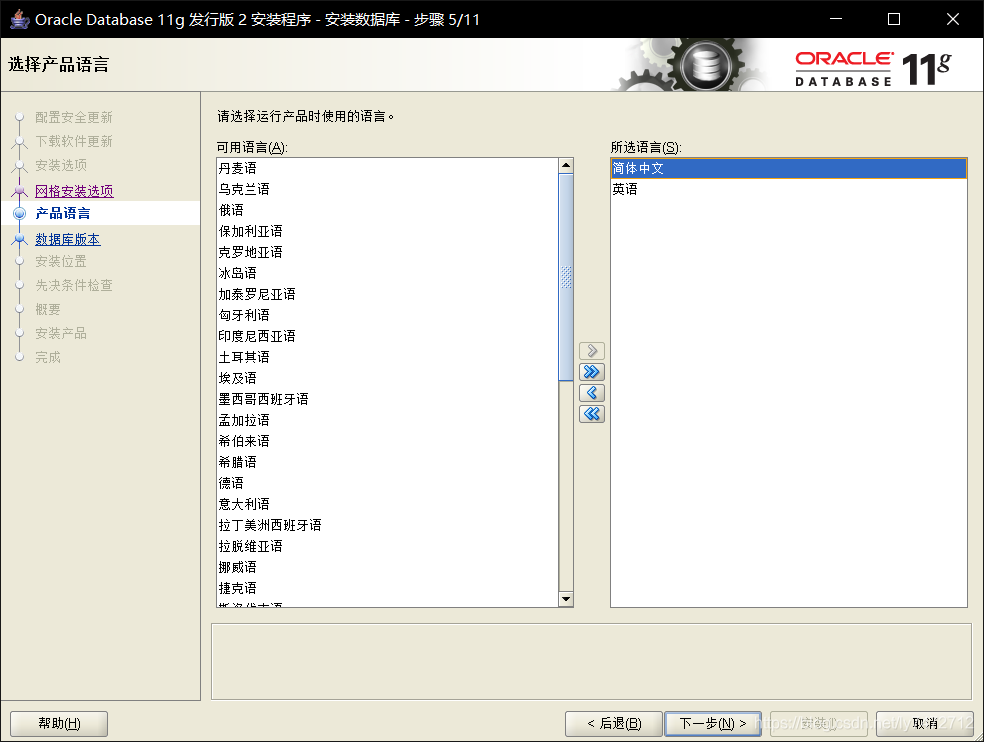Select 英语 in selected languages

[x=789, y=189]
